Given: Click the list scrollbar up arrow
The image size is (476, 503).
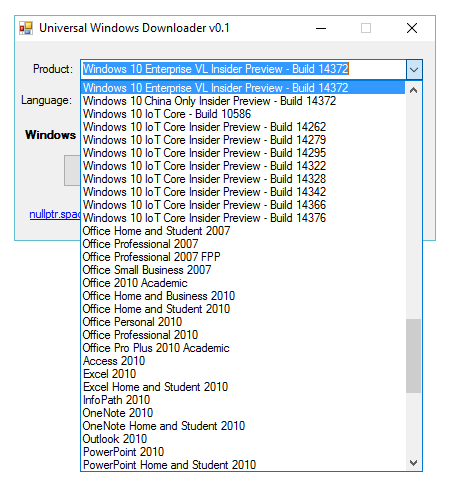Looking at the screenshot, I should [x=413, y=90].
